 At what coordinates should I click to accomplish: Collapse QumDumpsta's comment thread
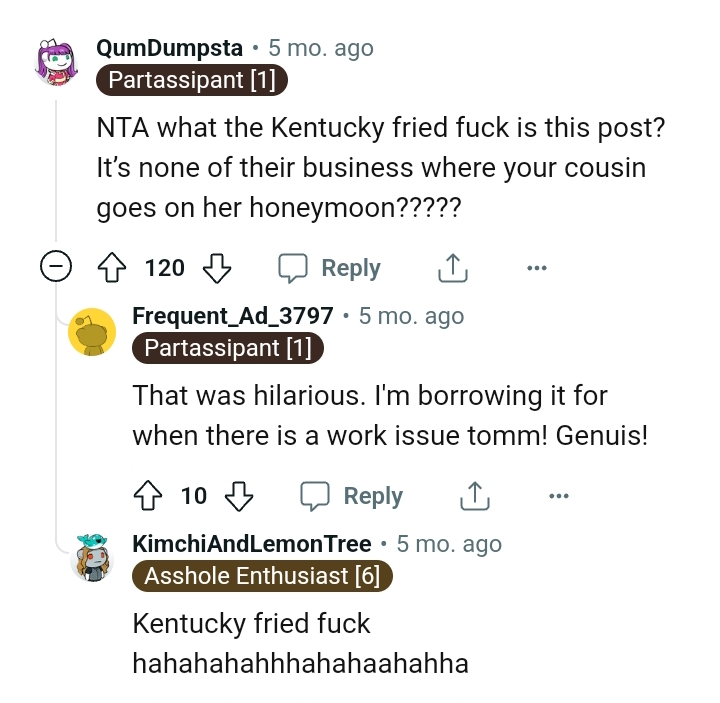coord(55,267)
